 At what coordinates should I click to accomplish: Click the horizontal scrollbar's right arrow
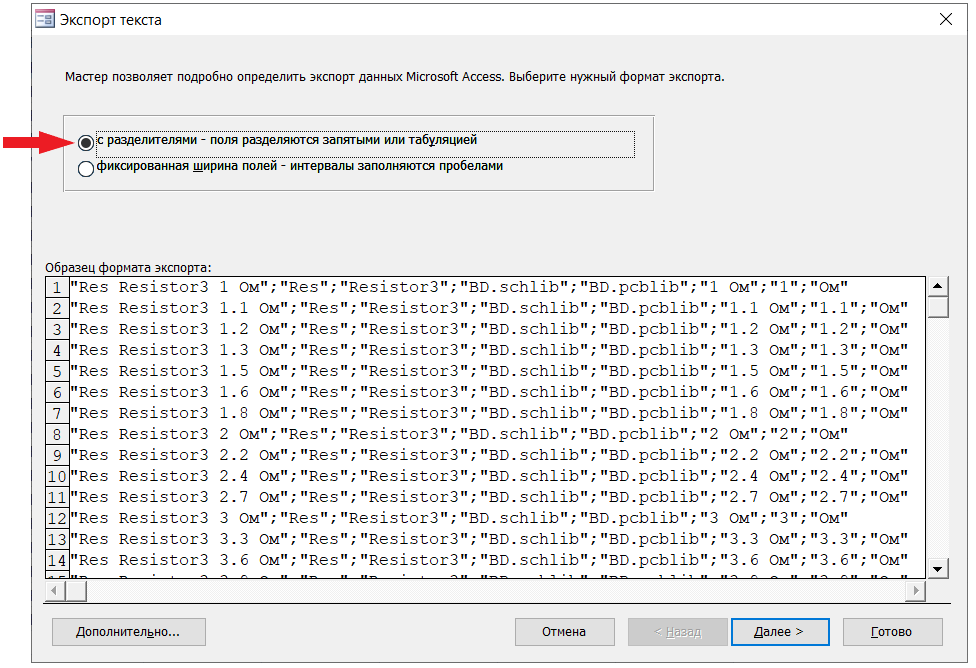click(x=914, y=592)
